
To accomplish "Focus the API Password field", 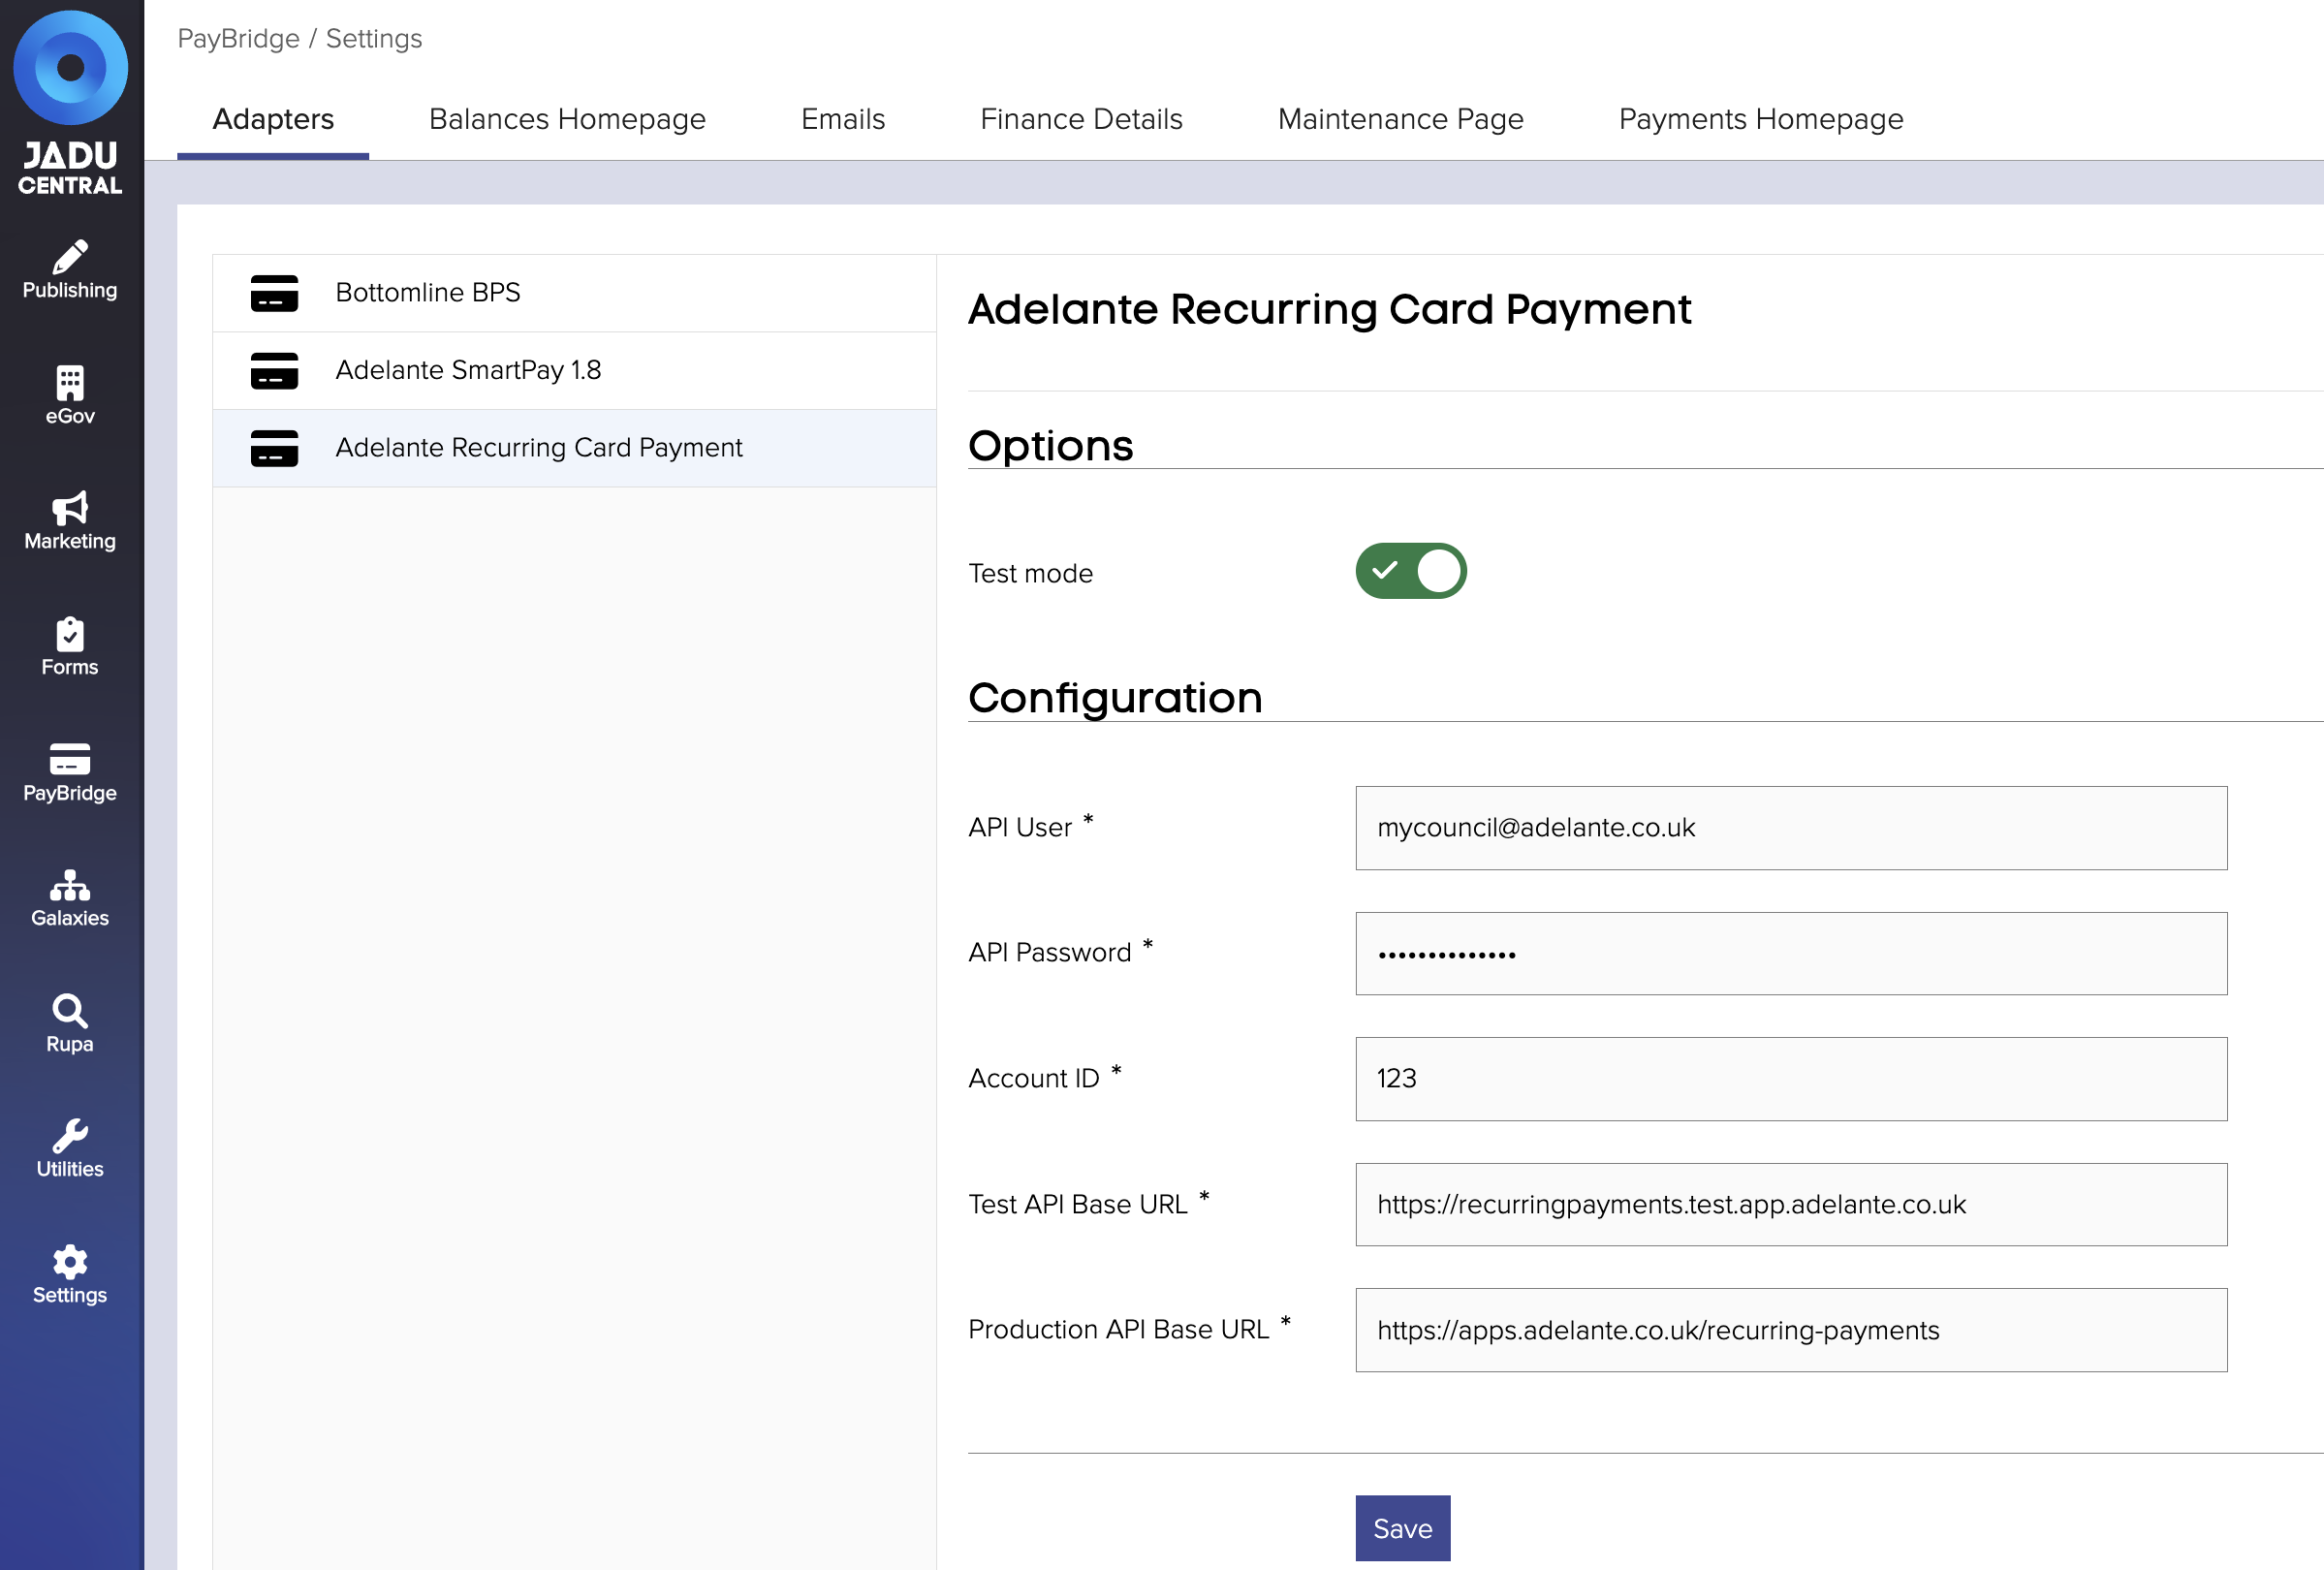I will tap(1791, 953).
